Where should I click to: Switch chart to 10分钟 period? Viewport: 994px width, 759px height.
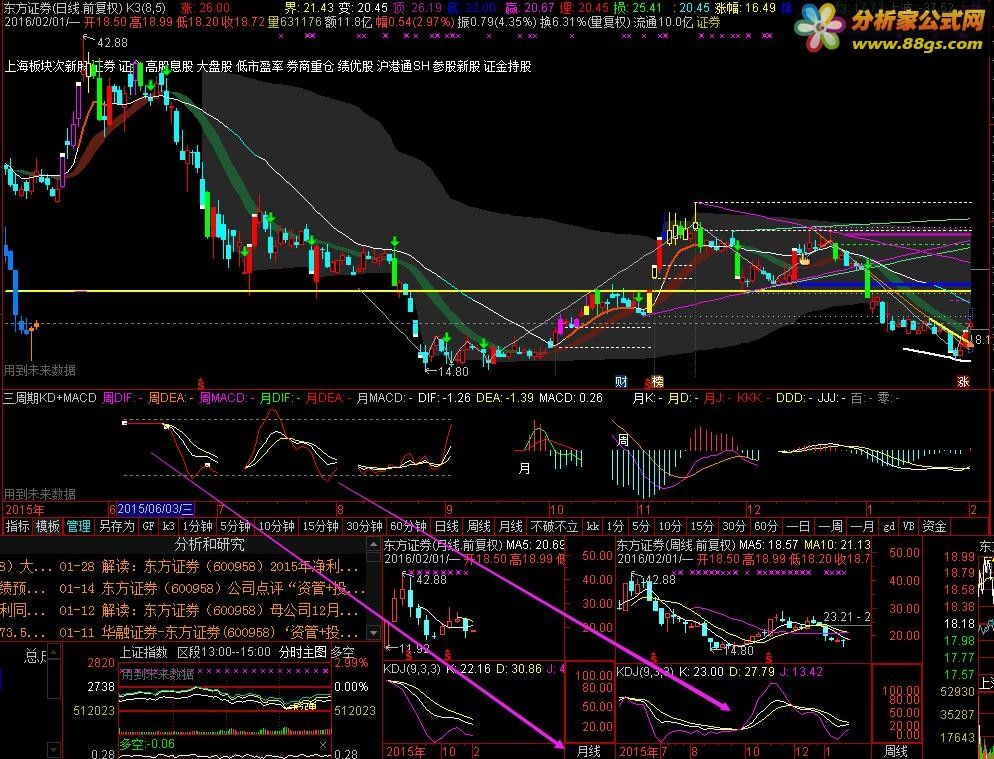point(276,526)
